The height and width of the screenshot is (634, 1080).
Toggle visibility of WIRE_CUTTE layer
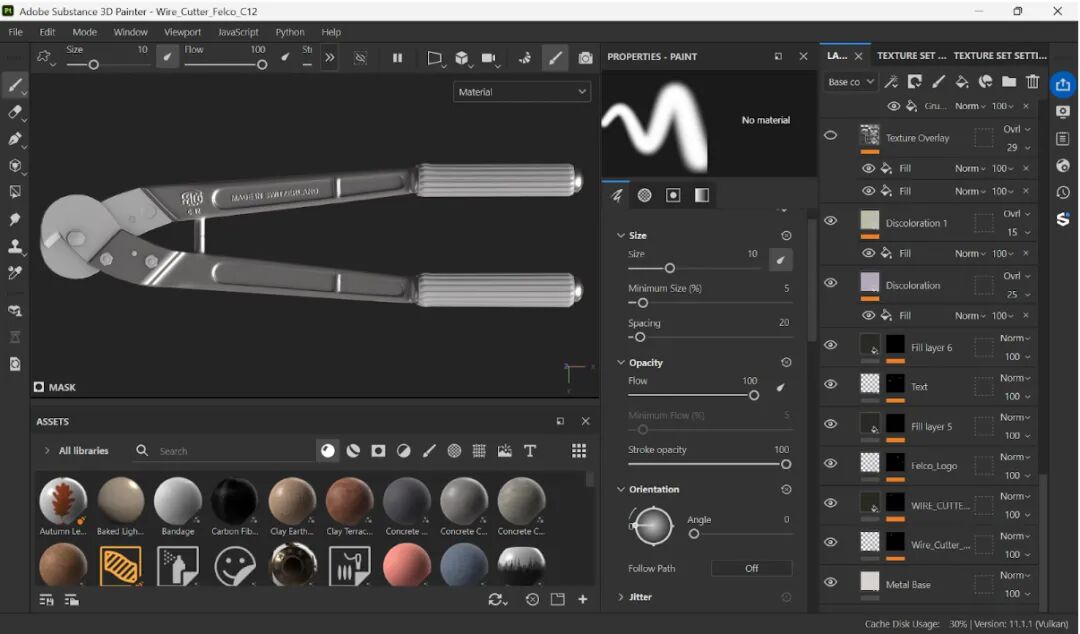click(831, 503)
